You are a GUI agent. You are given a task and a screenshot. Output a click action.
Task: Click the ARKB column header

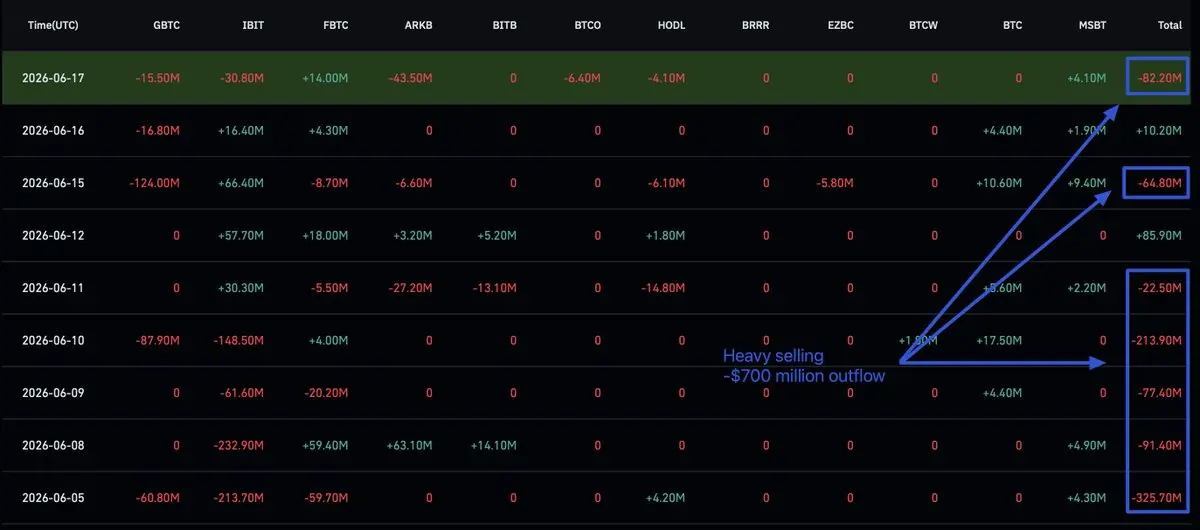[418, 24]
